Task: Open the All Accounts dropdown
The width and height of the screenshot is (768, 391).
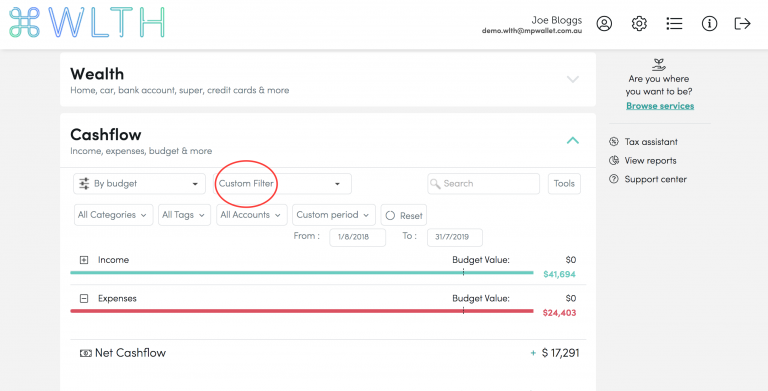Action: pyautogui.click(x=252, y=215)
